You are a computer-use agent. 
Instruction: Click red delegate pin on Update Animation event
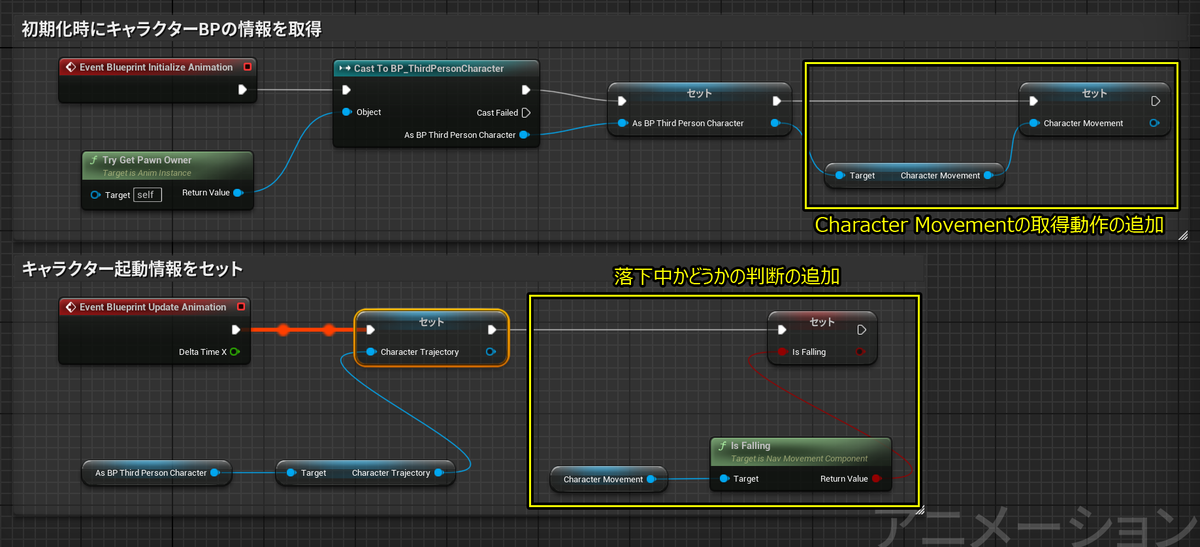click(241, 307)
